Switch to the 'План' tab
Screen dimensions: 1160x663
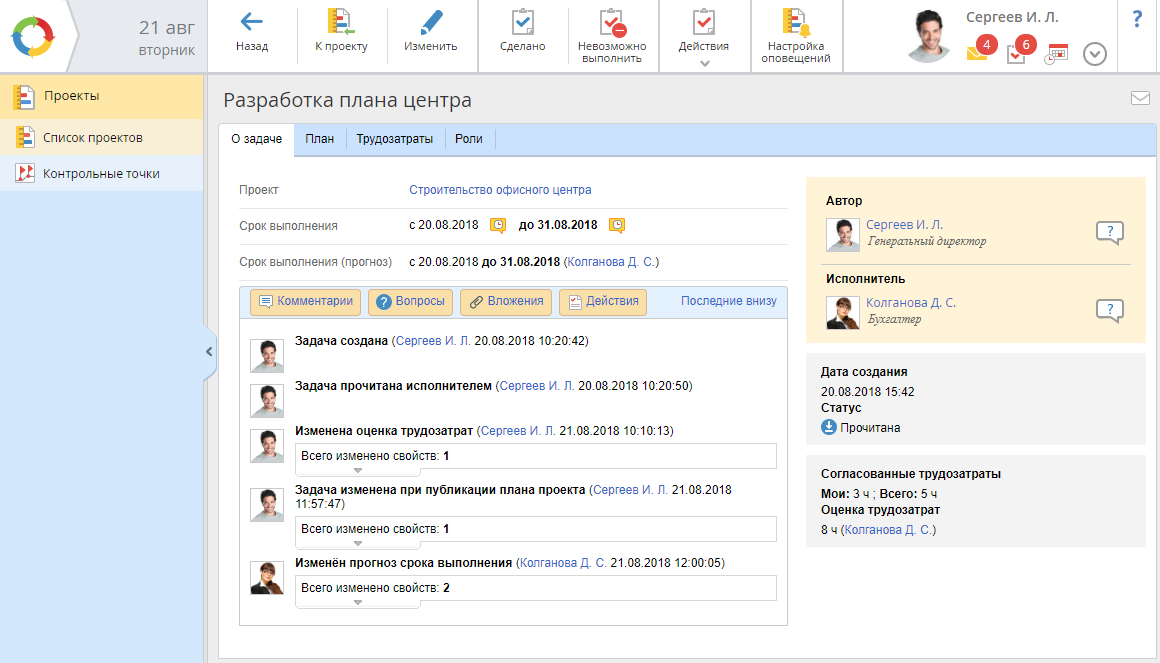tap(319, 139)
